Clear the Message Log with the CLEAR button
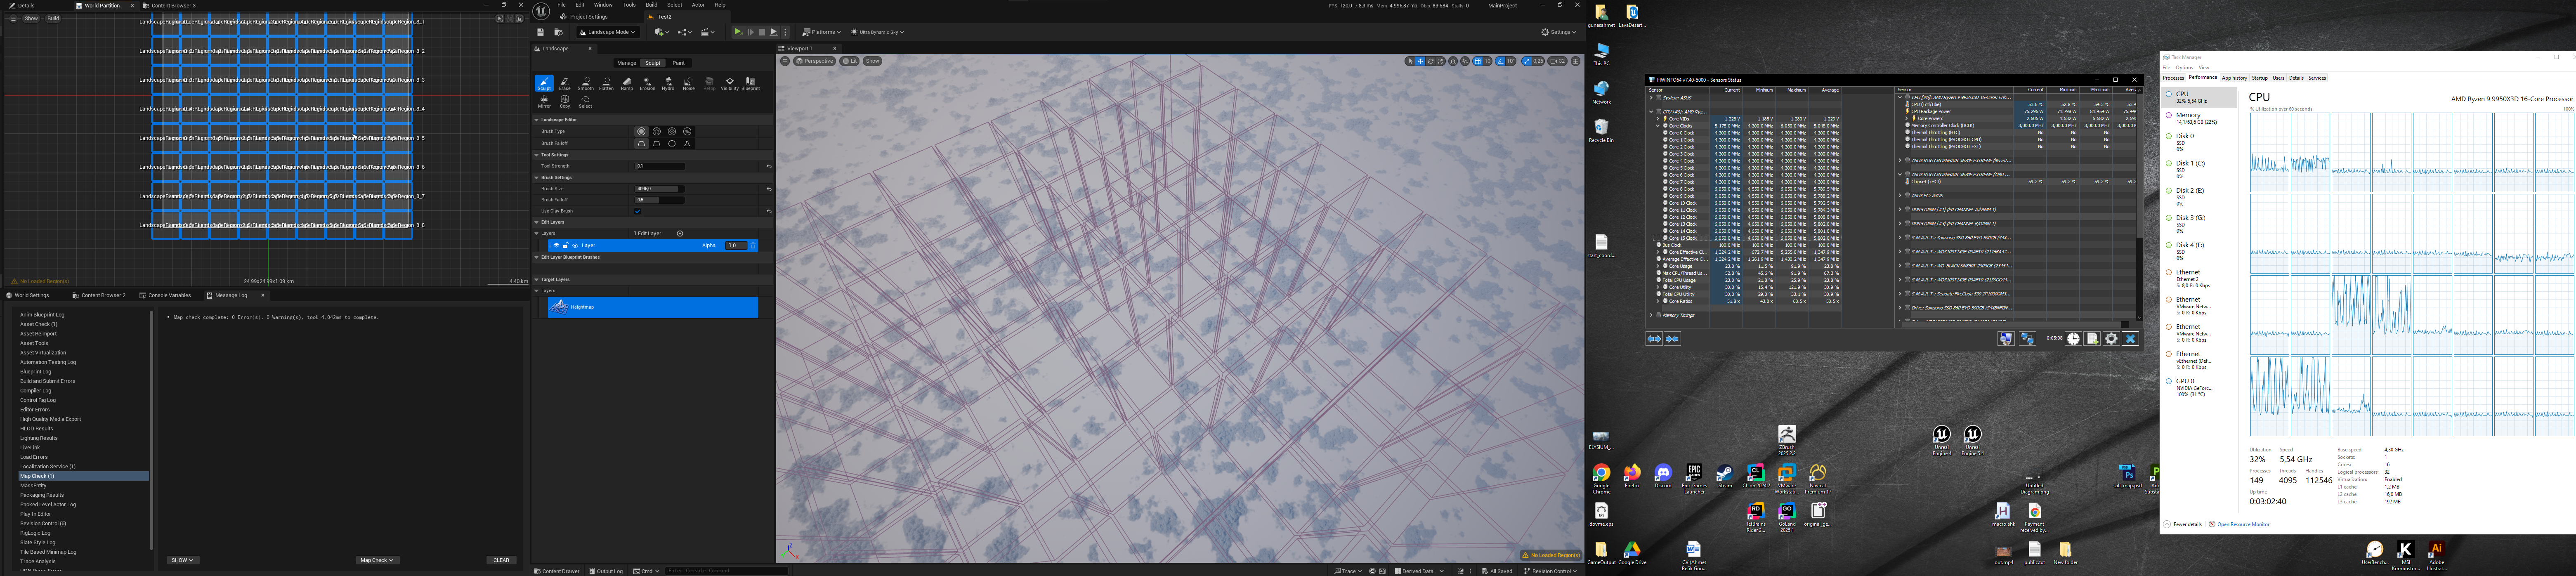The height and width of the screenshot is (576, 2576). [501, 560]
